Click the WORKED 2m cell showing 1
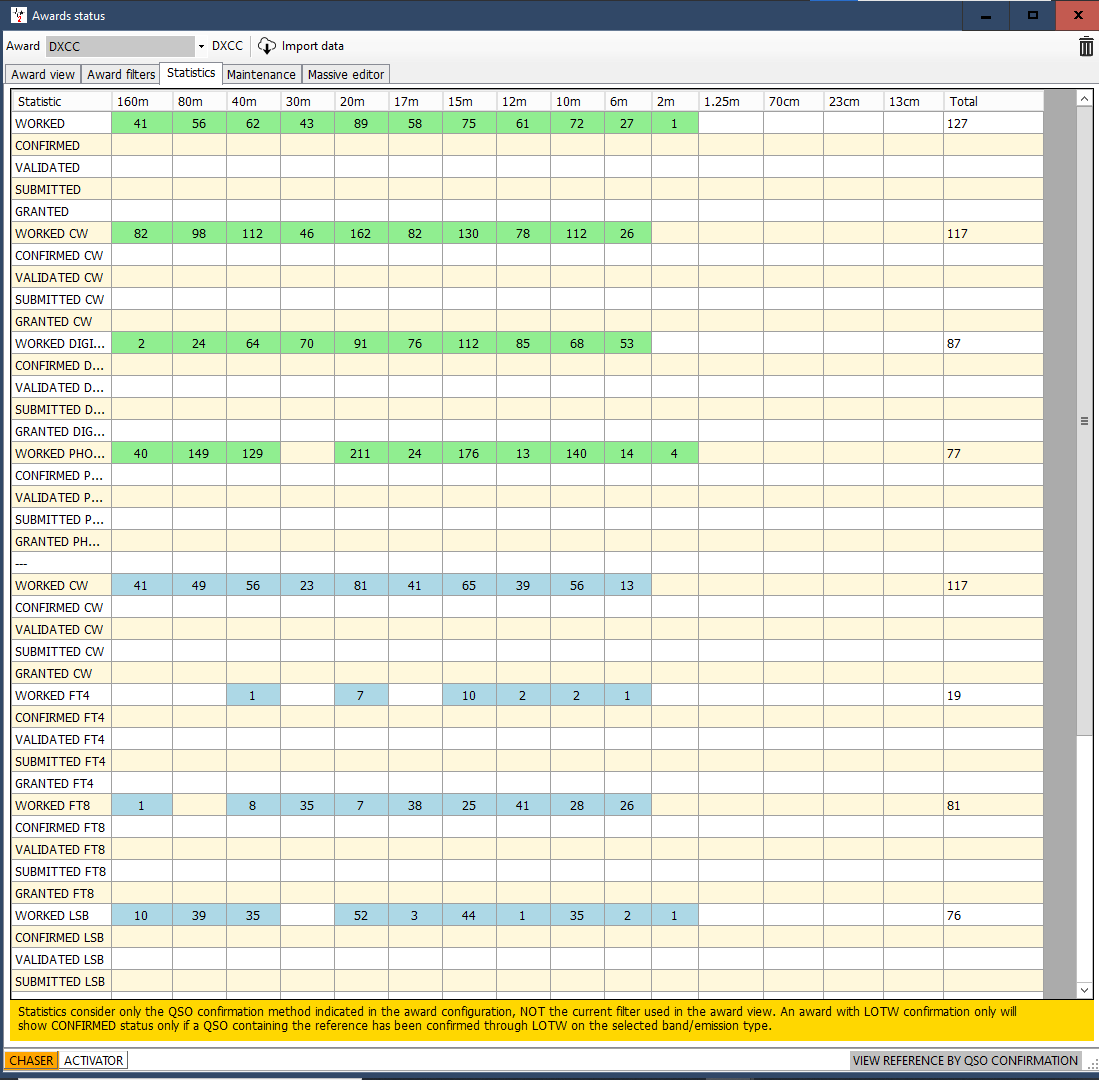This screenshot has height=1080, width=1099. point(674,123)
